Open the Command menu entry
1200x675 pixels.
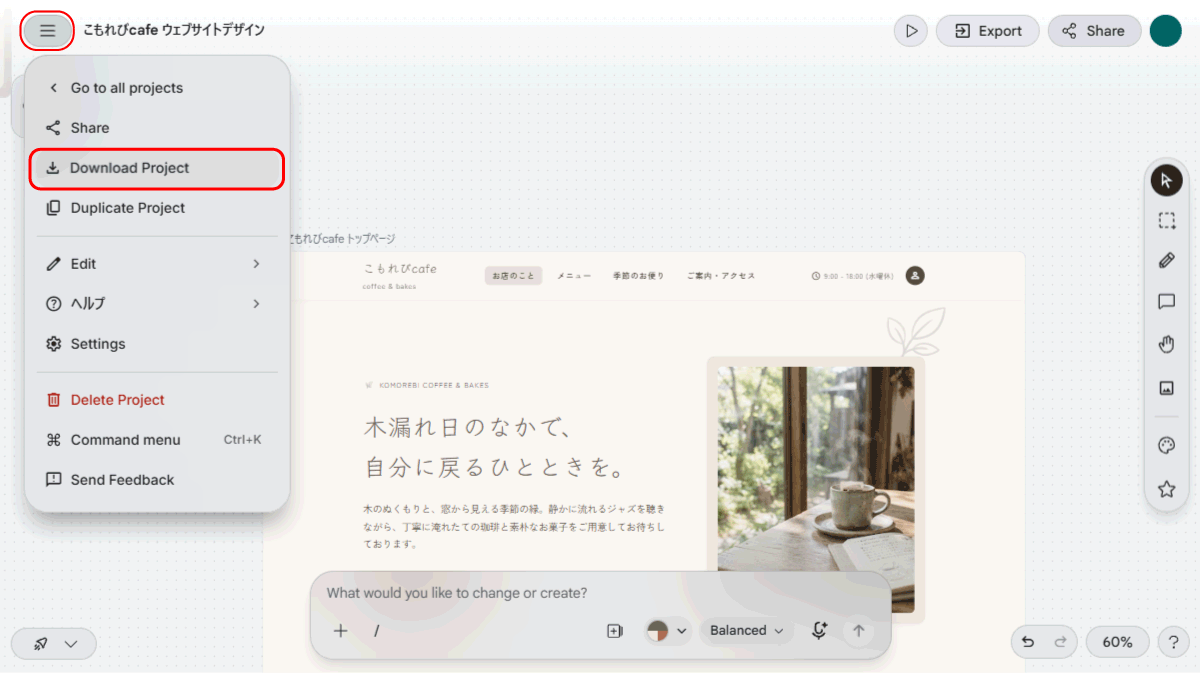(157, 440)
